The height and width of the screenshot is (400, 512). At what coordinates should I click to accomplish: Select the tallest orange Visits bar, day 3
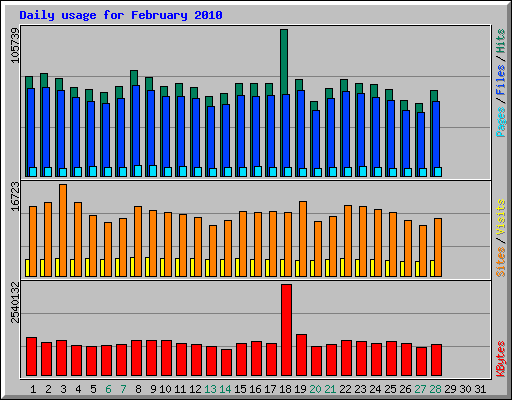[63, 230]
